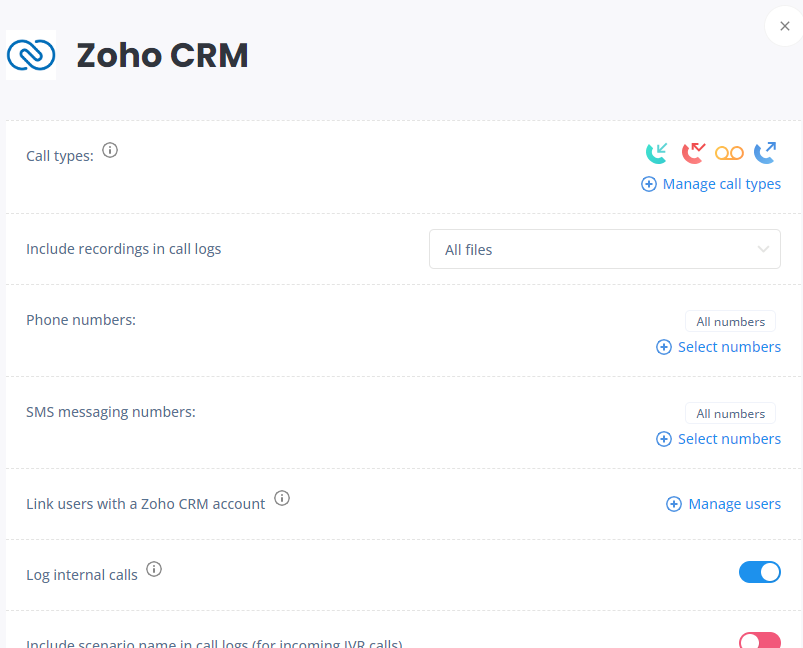Click the Call types label

tap(60, 156)
